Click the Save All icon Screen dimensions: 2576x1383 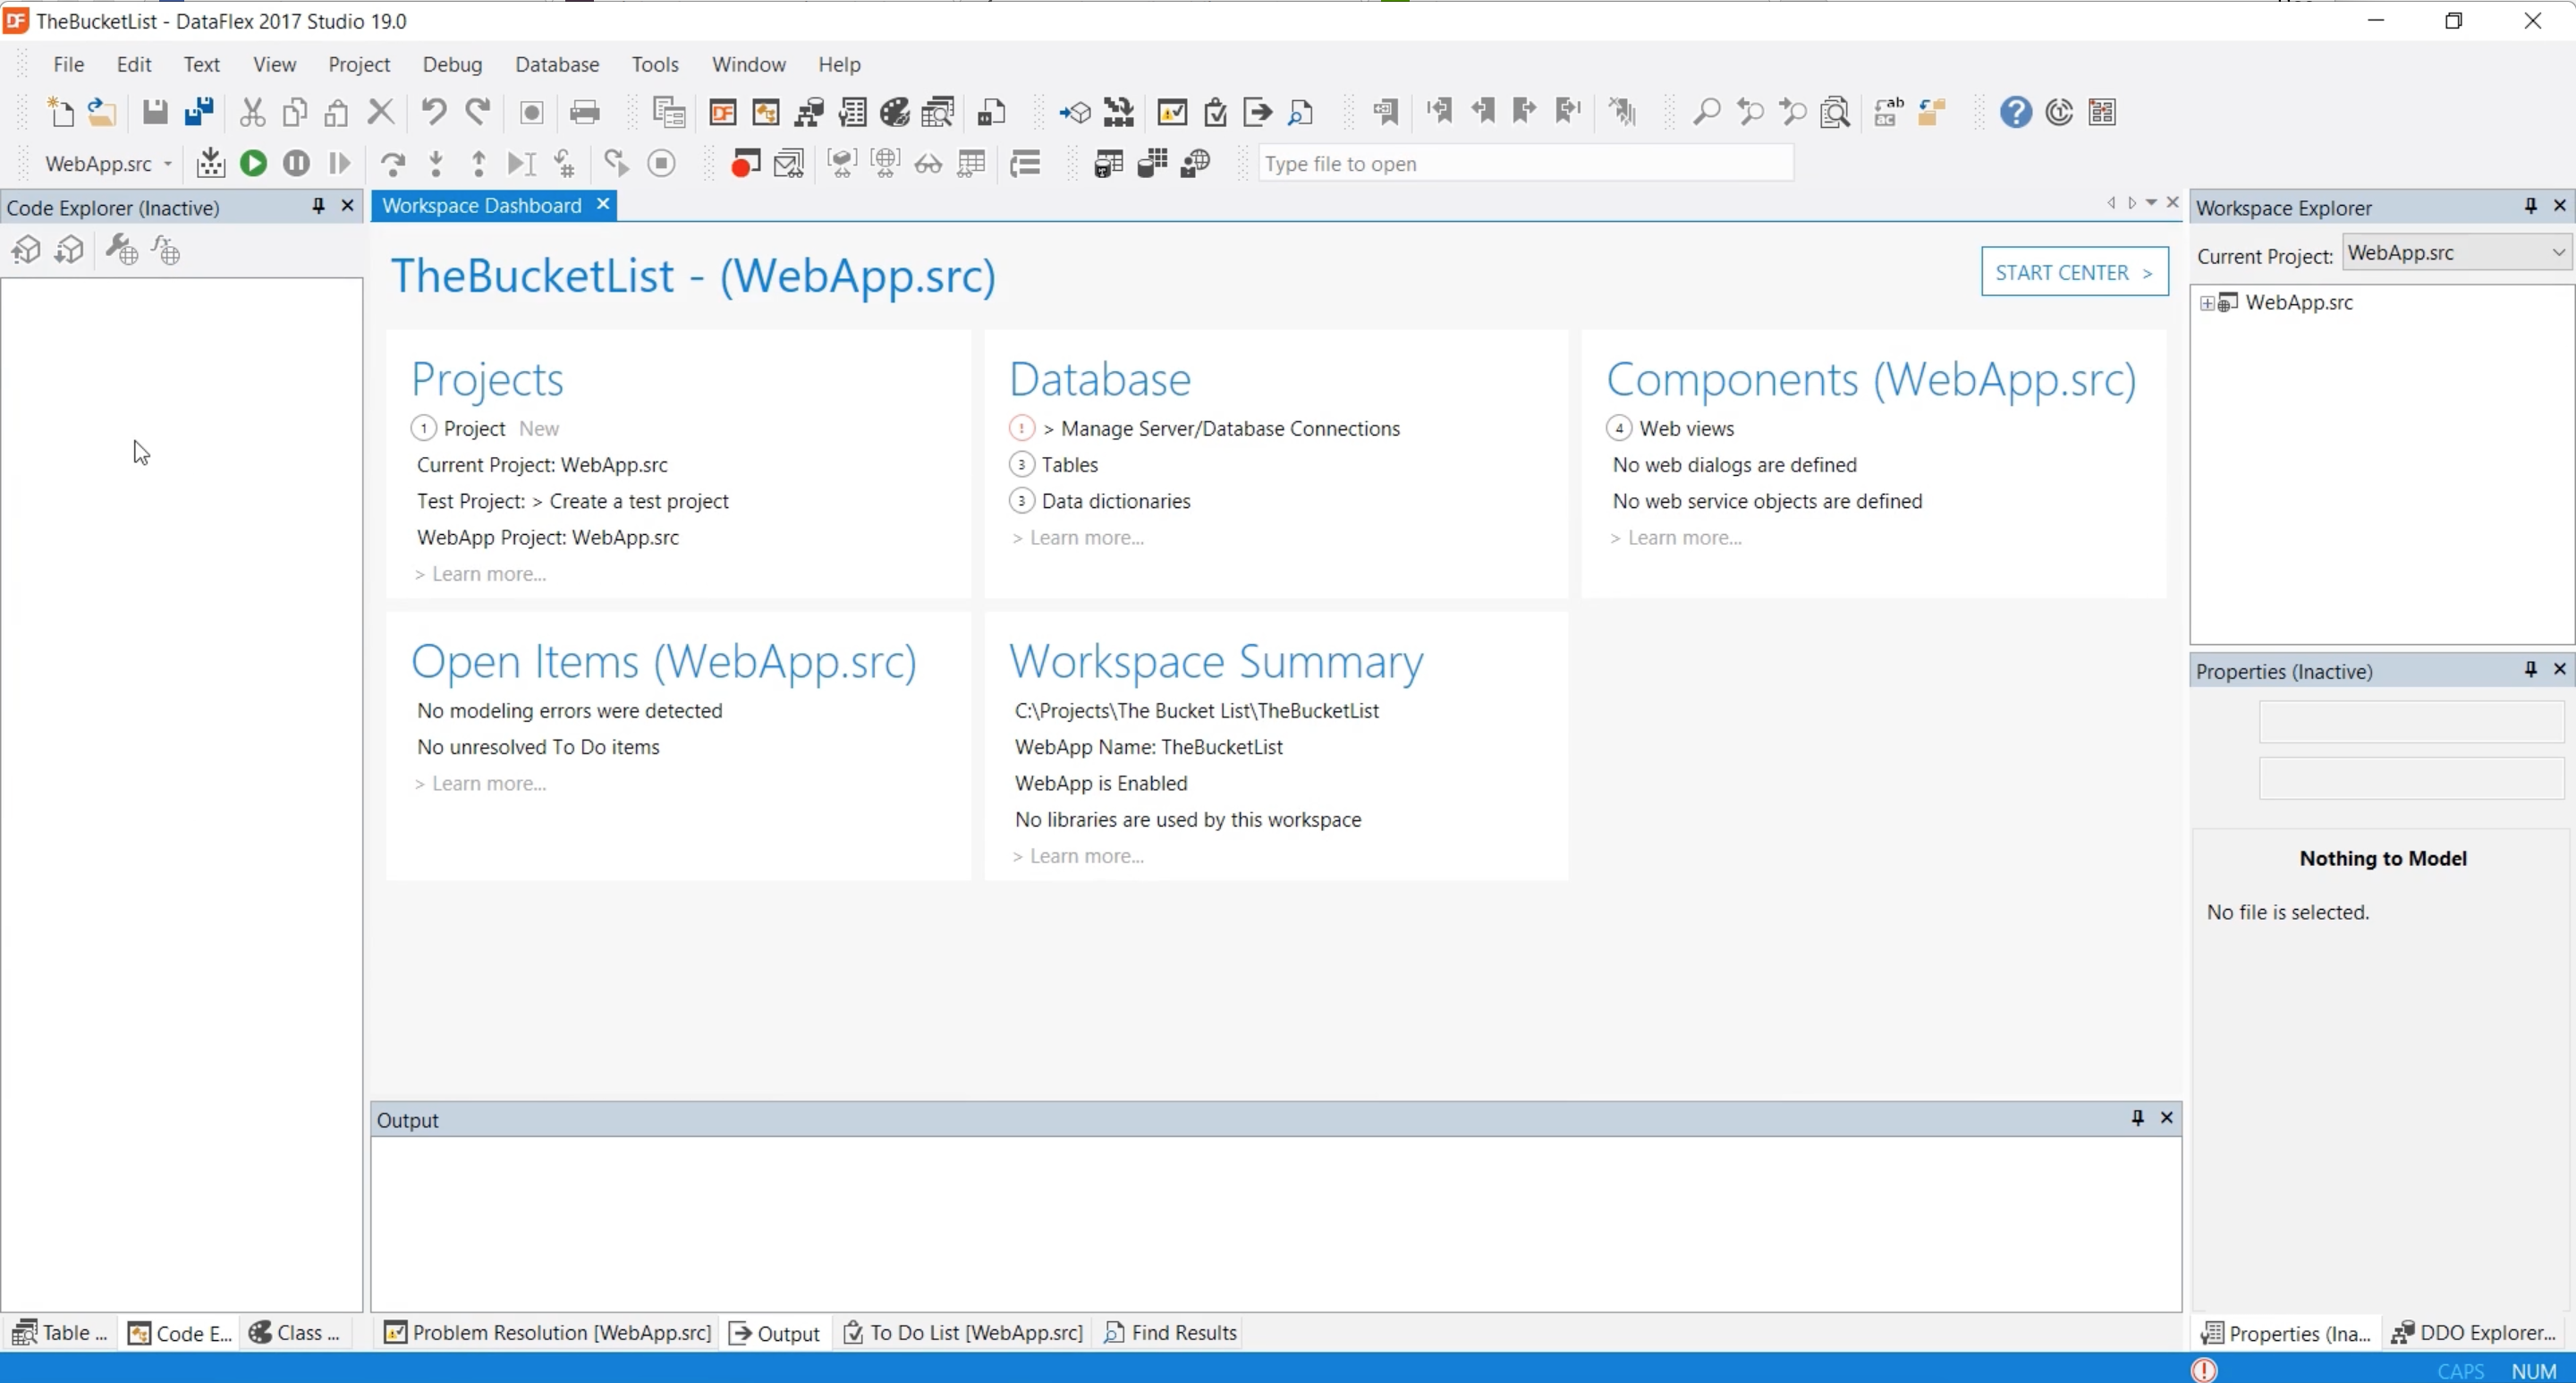(199, 112)
